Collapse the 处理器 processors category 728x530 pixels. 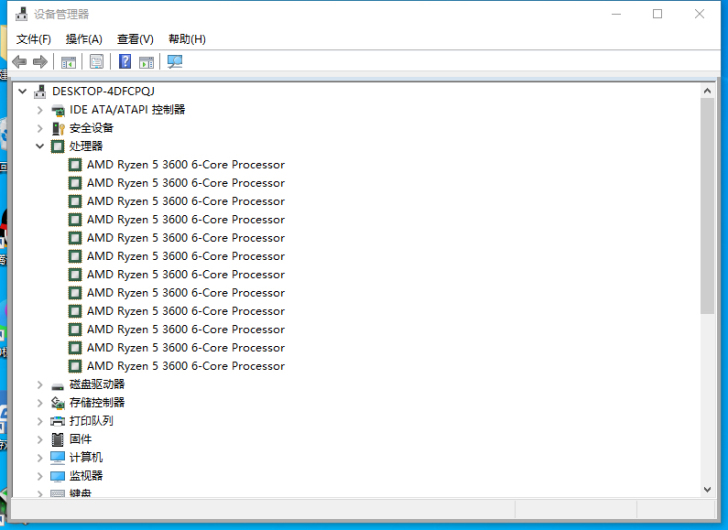click(40, 146)
